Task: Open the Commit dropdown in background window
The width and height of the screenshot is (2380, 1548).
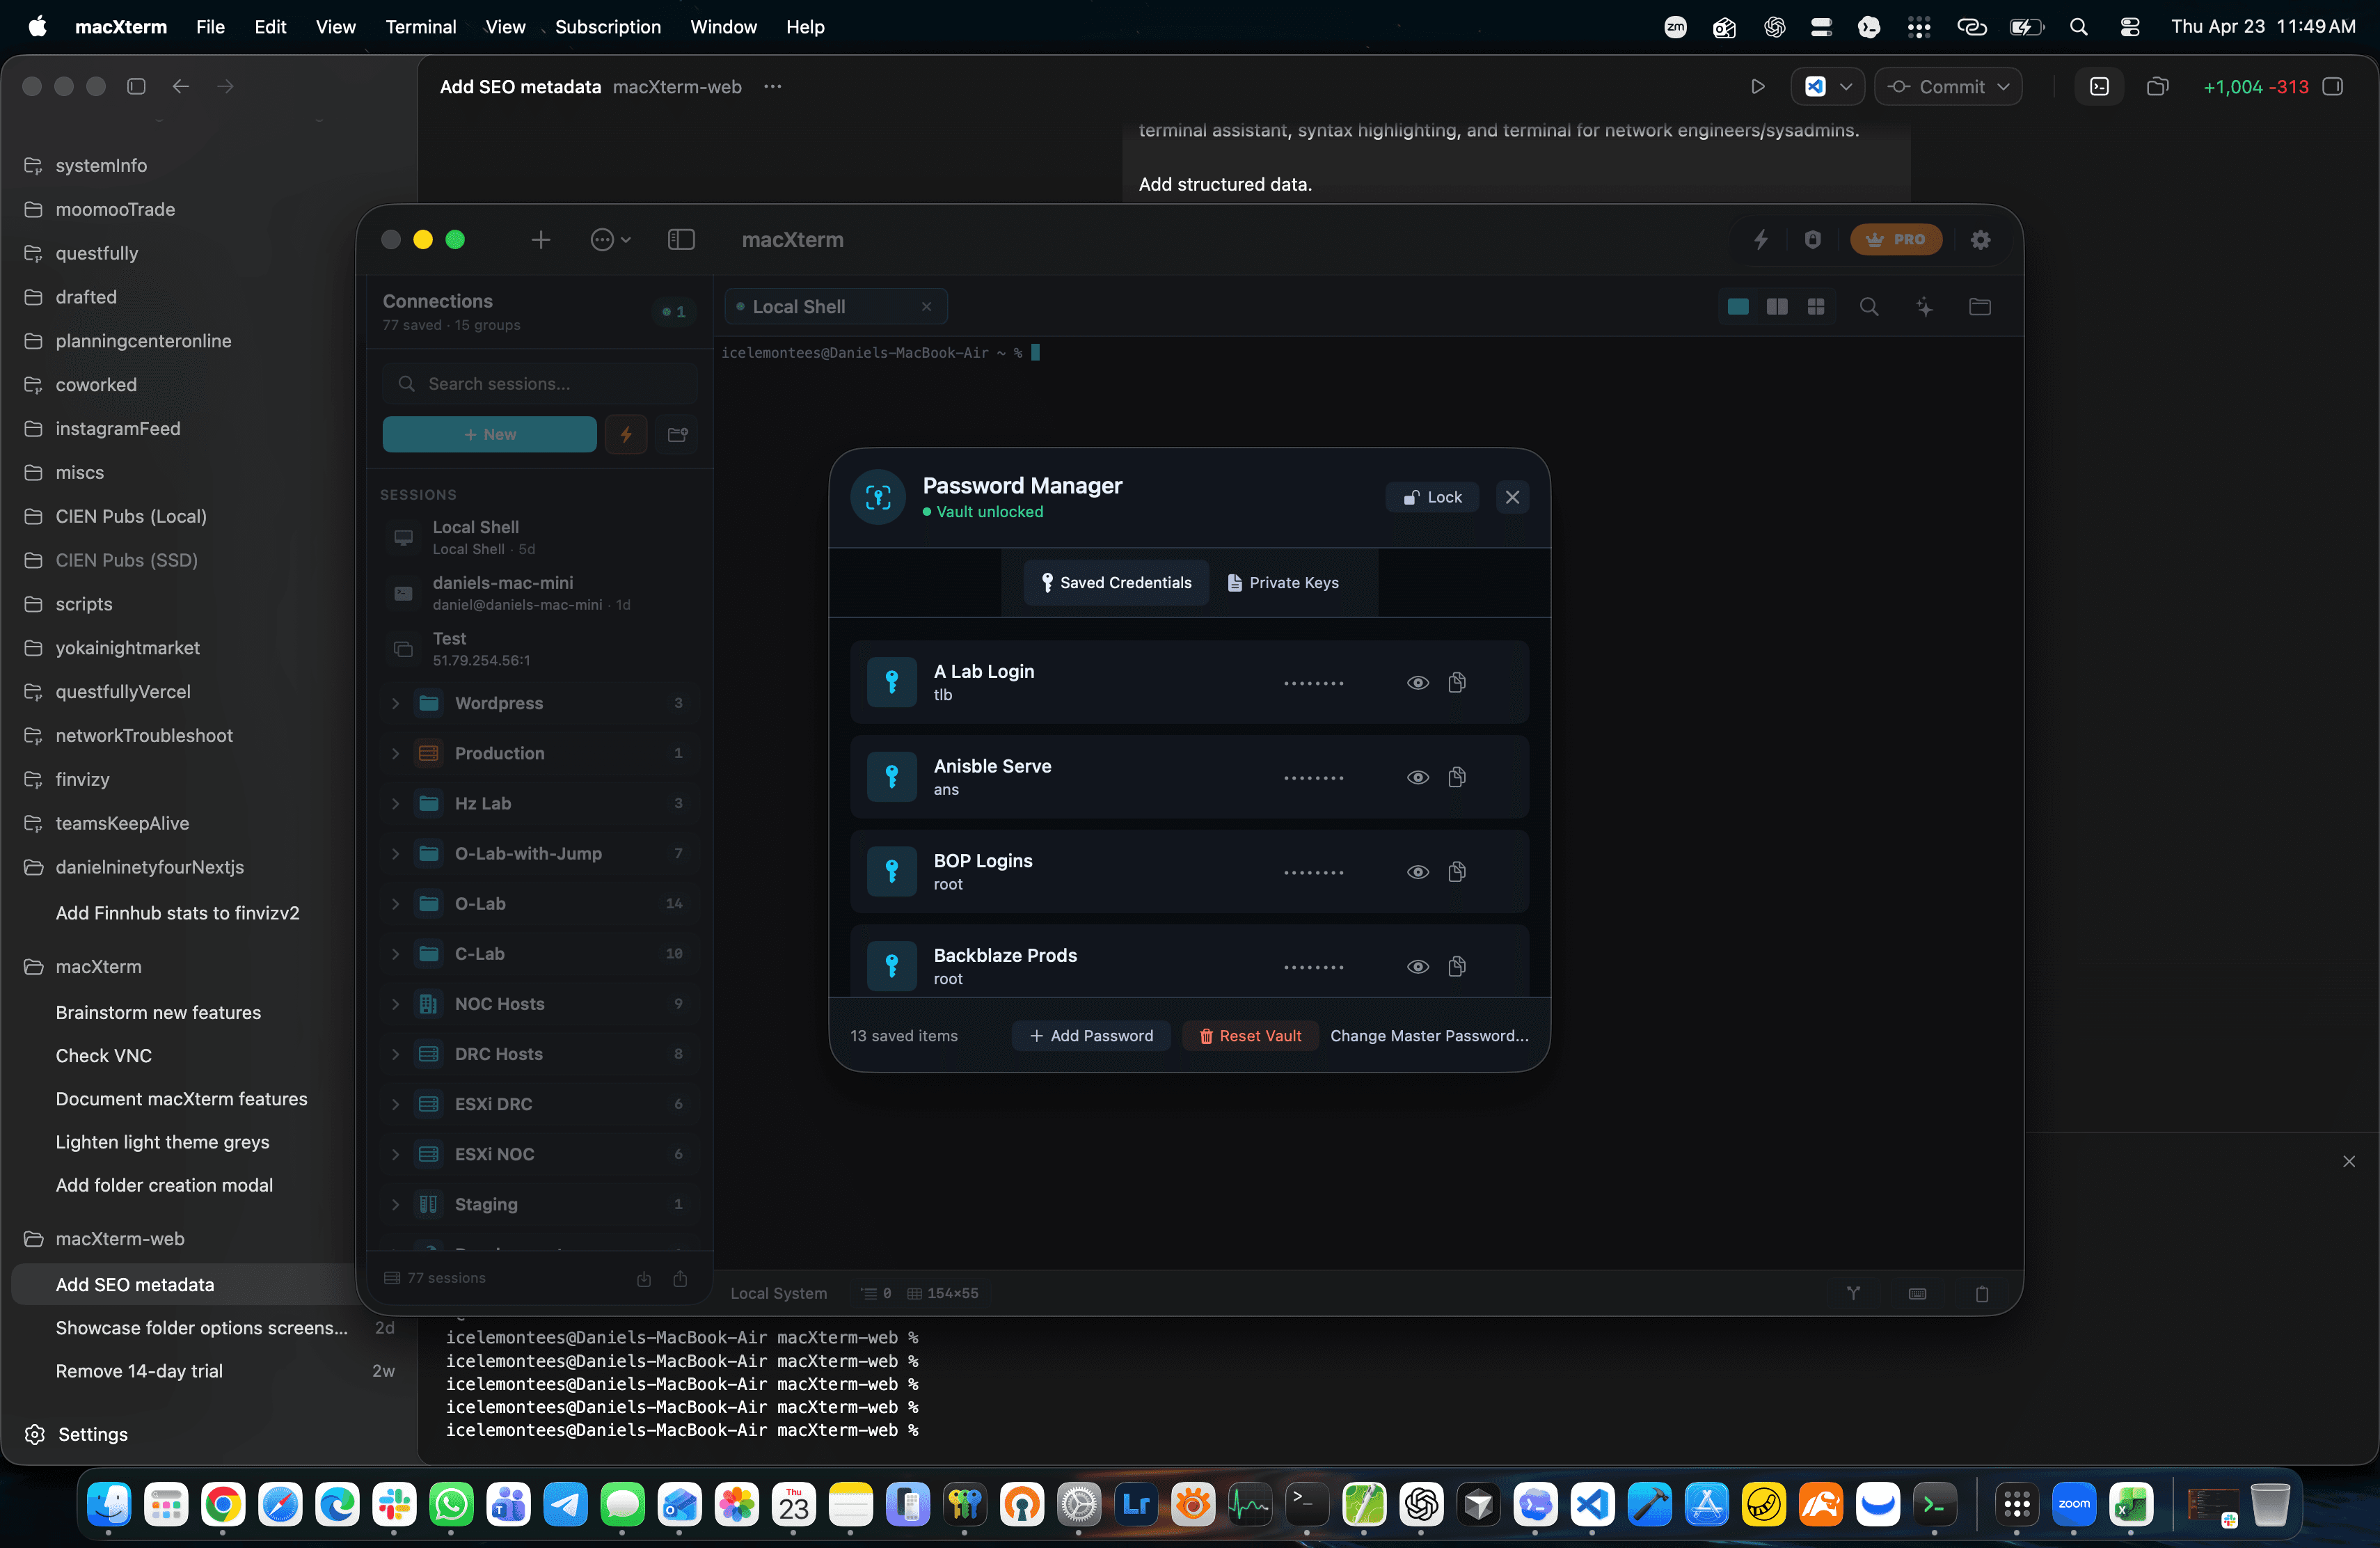Action: (1947, 86)
